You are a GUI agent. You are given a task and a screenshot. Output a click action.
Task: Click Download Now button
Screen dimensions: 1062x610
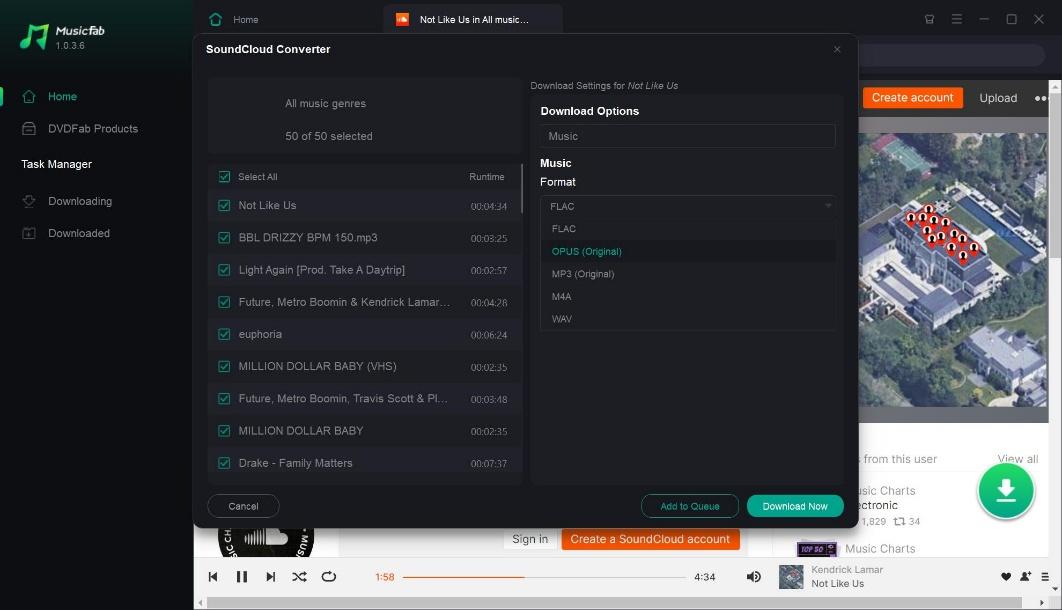pos(795,506)
